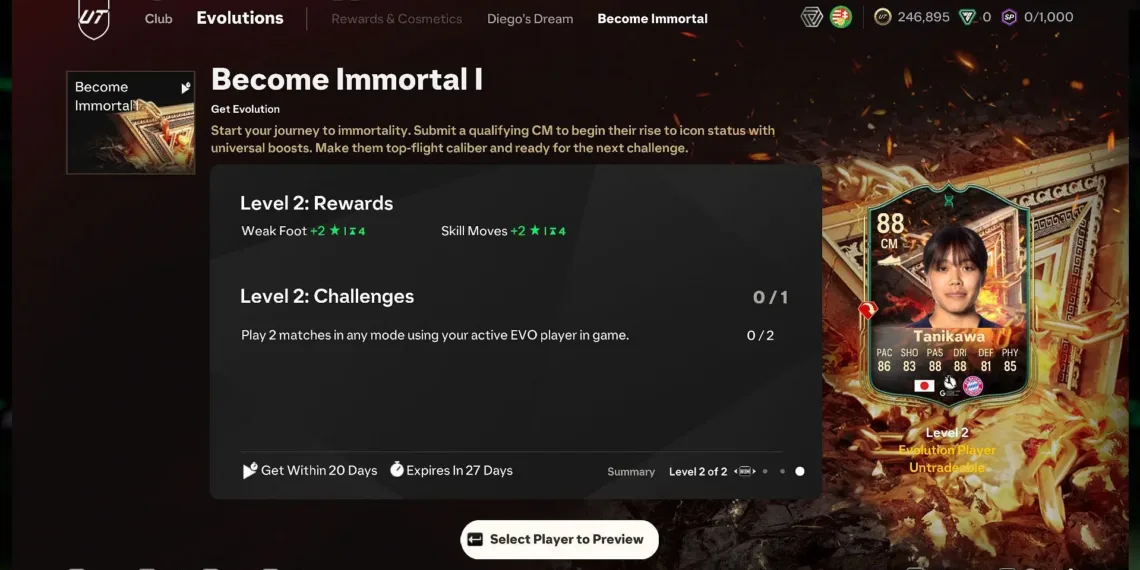Screen dimensions: 1140x570
Task: Click the gray club badge icon
Action: point(811,17)
